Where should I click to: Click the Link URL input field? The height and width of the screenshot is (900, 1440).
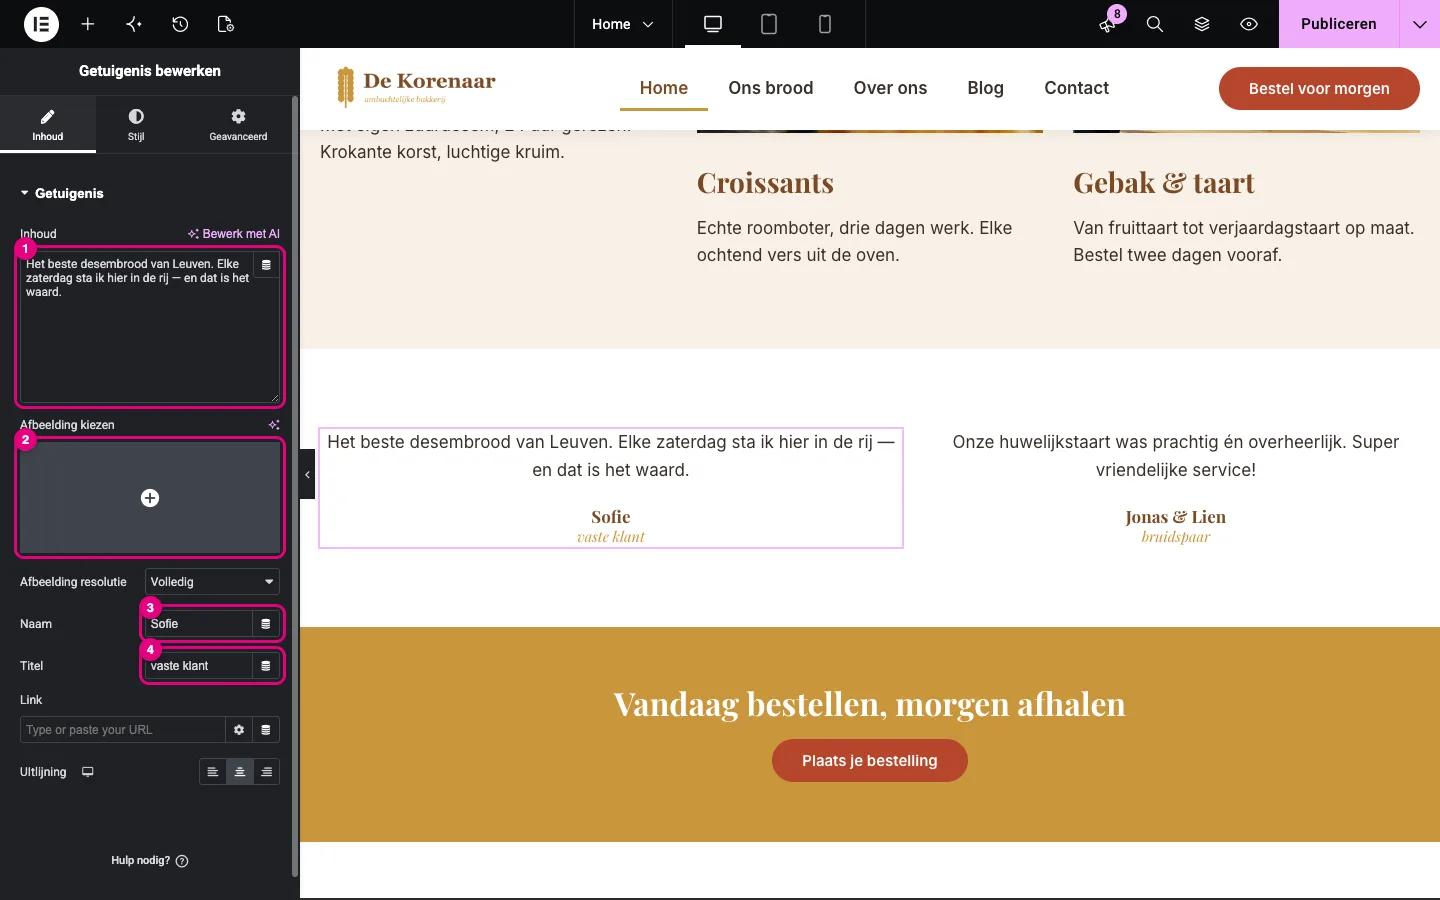coord(122,730)
